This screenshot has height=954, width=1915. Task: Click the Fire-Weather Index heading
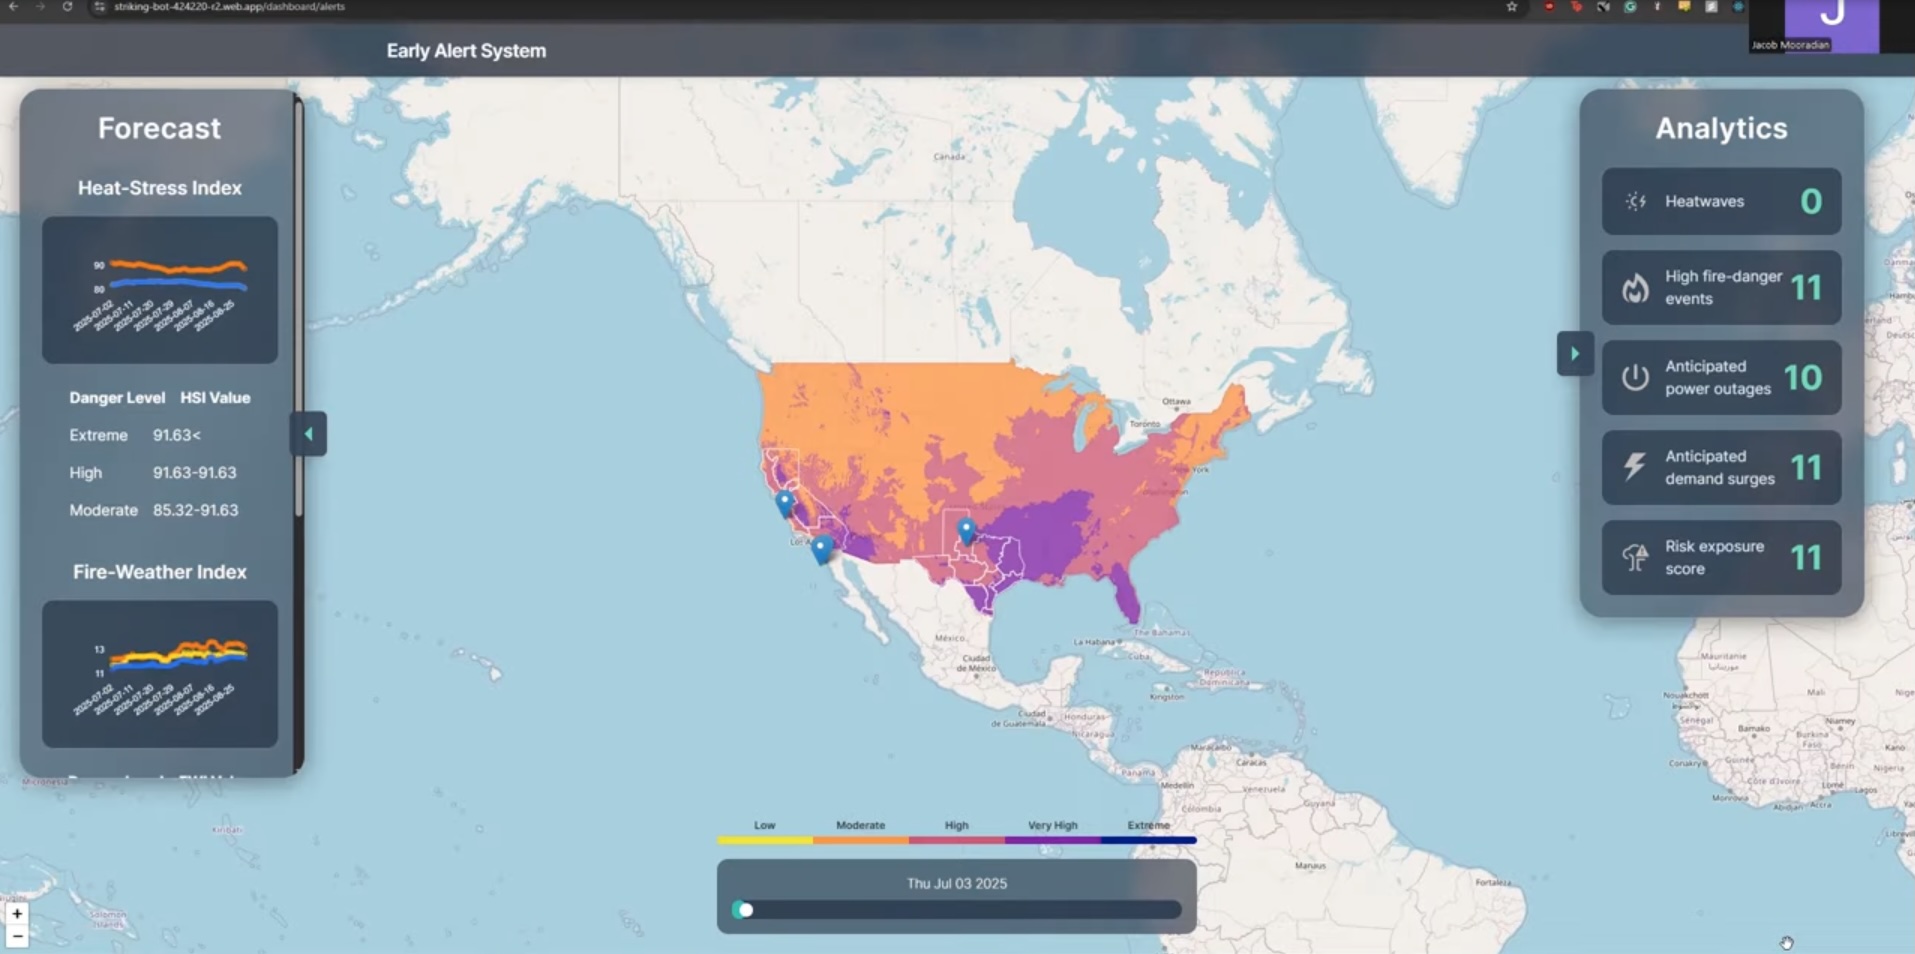[160, 572]
